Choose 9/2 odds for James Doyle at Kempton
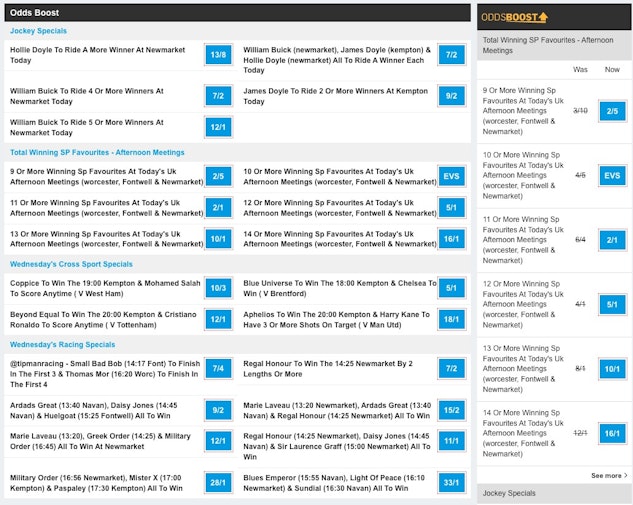 (451, 96)
